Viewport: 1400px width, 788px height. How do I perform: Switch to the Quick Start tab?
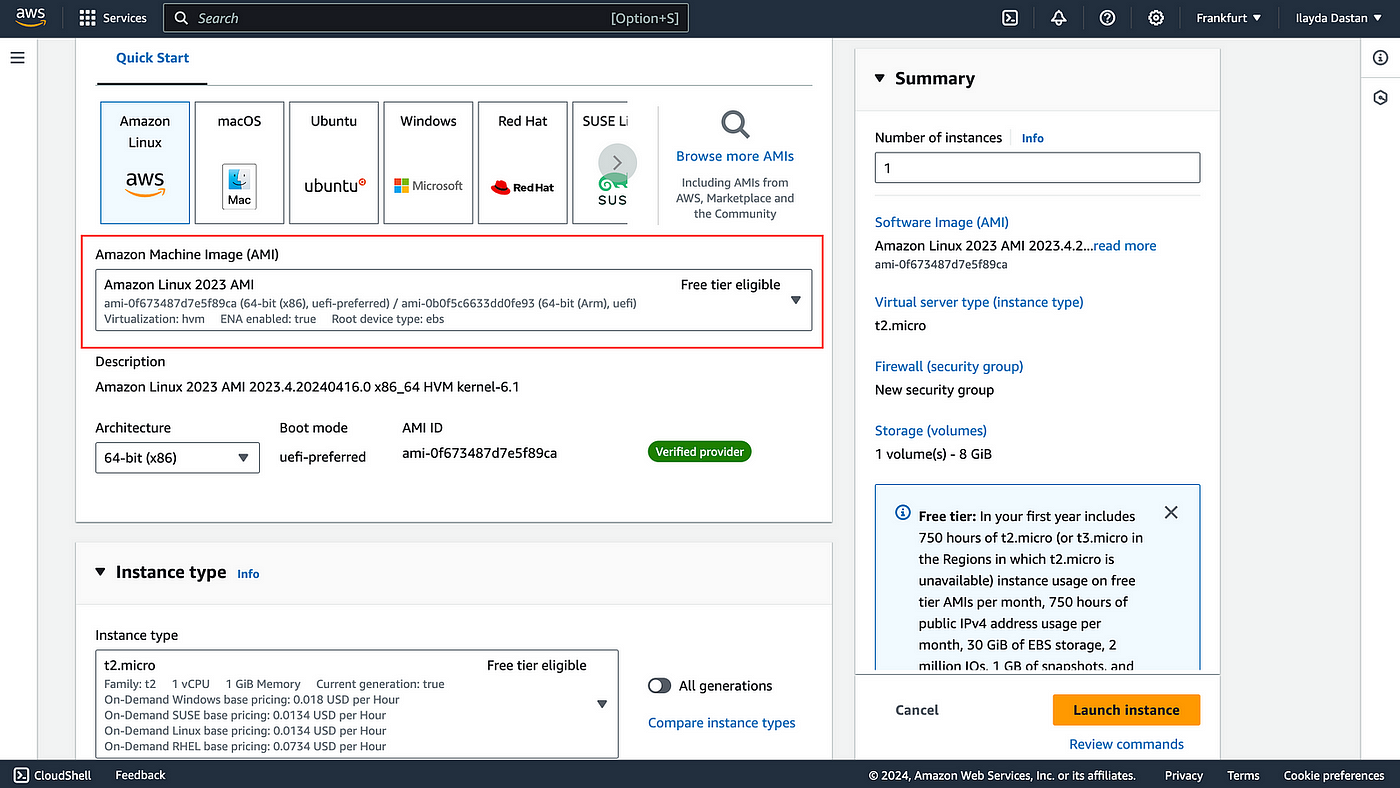pyautogui.click(x=152, y=58)
